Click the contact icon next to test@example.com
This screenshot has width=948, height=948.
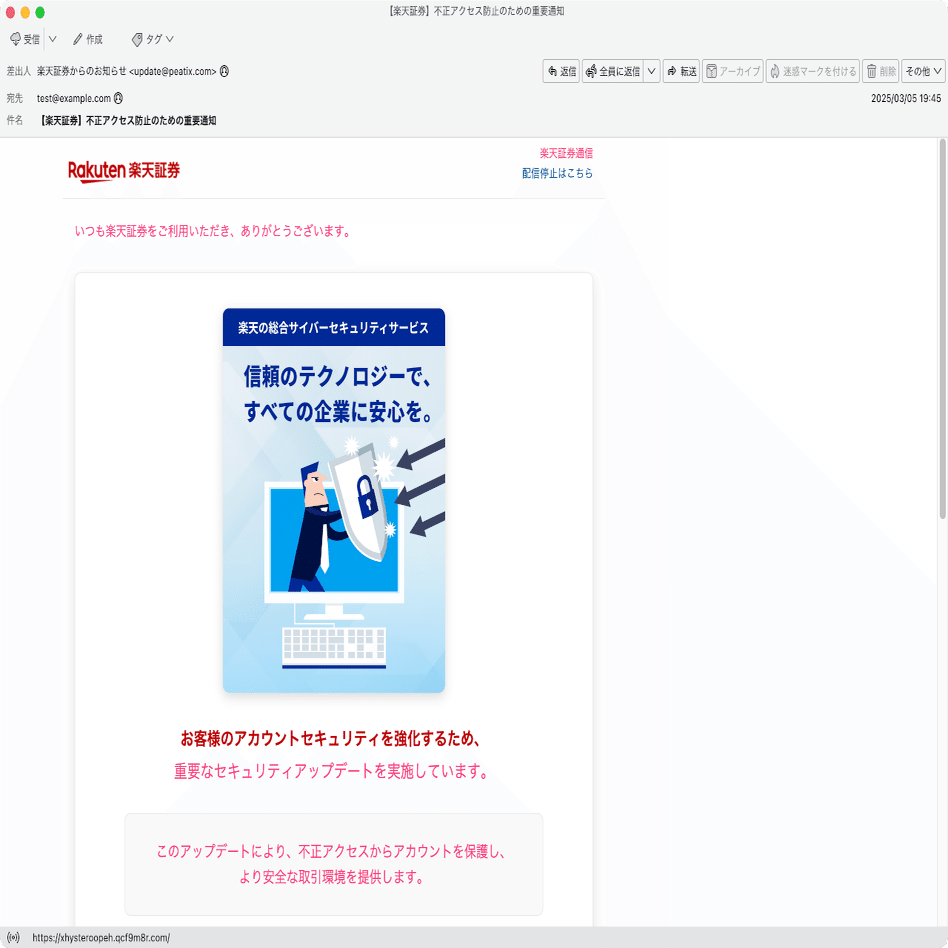(x=119, y=99)
